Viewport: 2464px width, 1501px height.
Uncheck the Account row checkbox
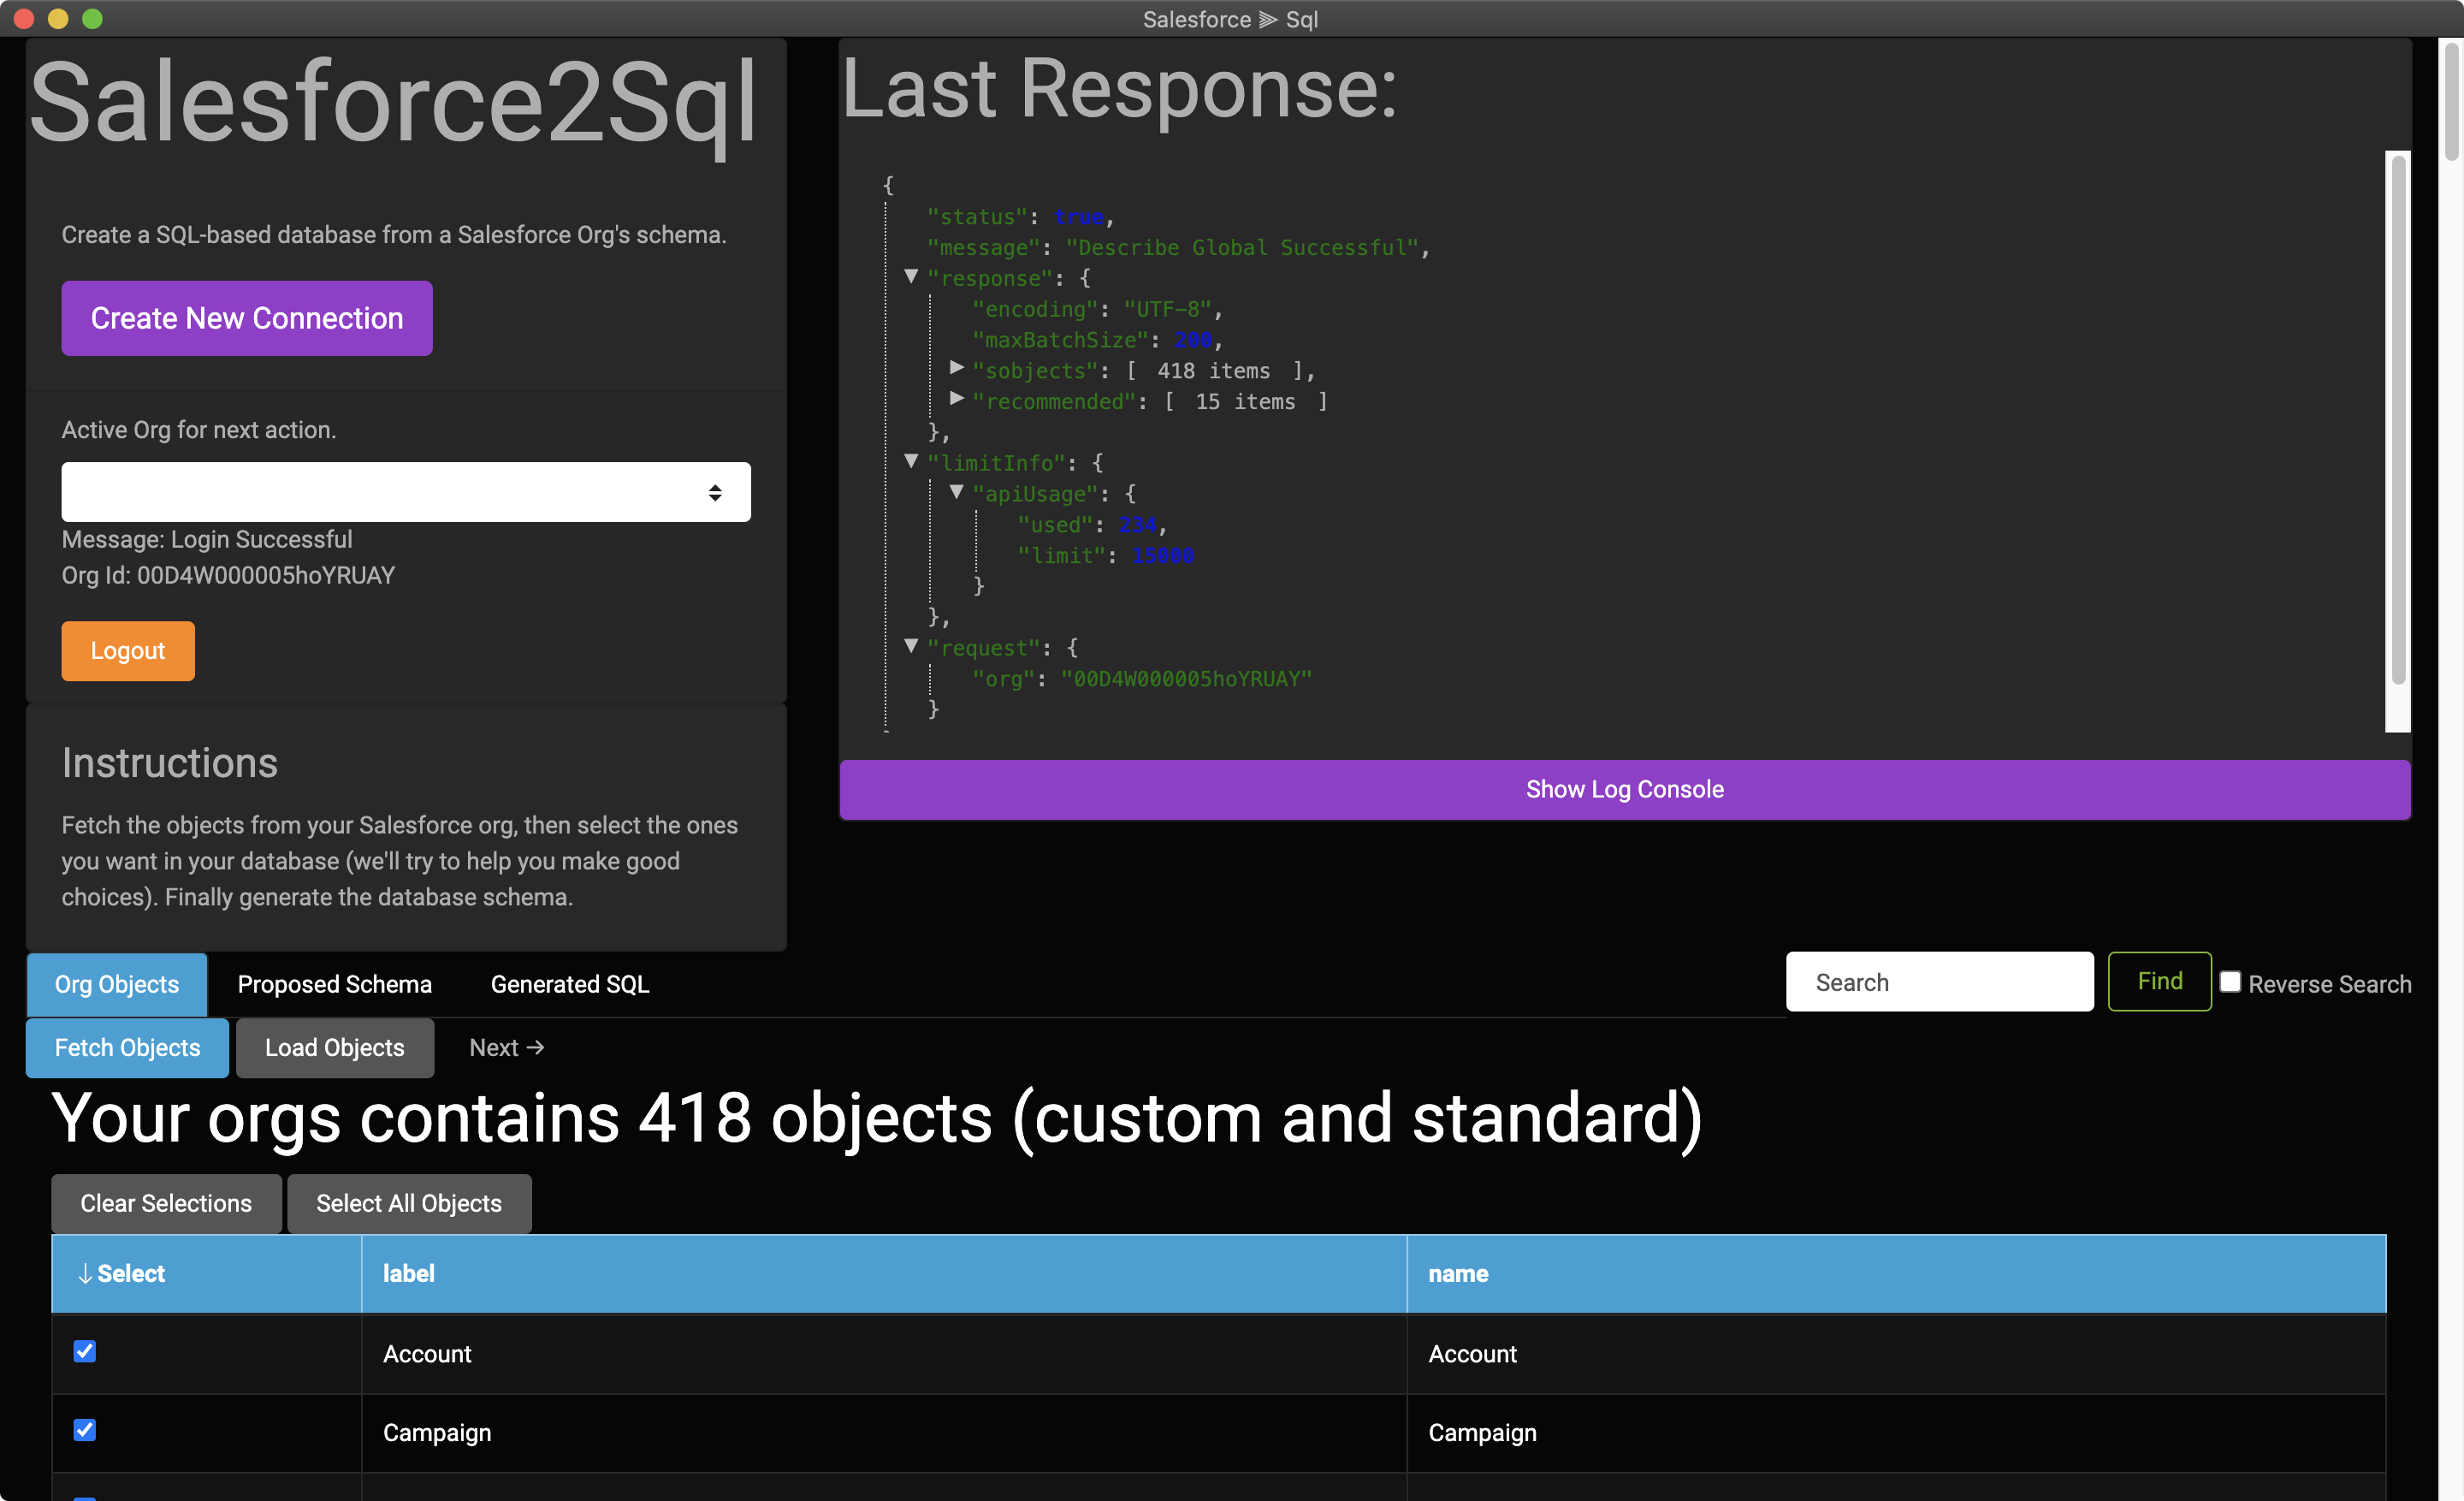point(85,1351)
